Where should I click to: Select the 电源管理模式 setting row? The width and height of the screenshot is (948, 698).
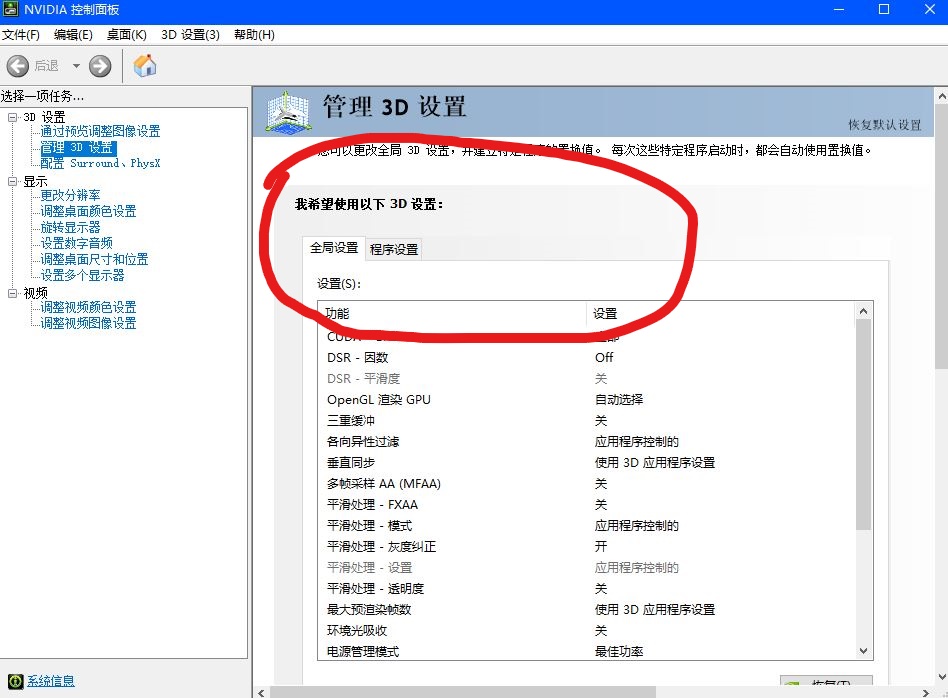pos(586,651)
